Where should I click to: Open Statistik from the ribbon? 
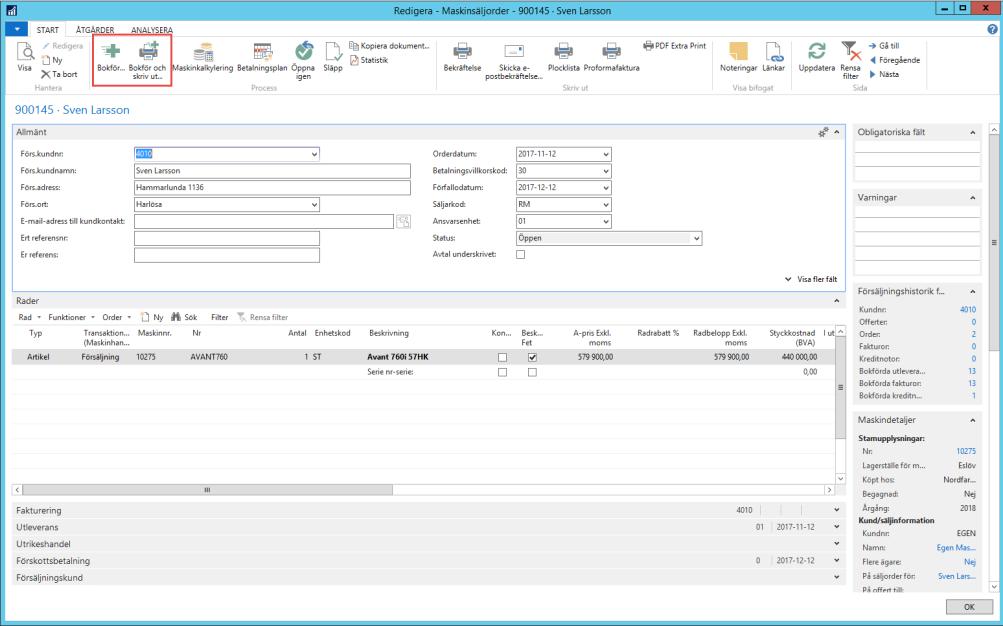(x=369, y=60)
